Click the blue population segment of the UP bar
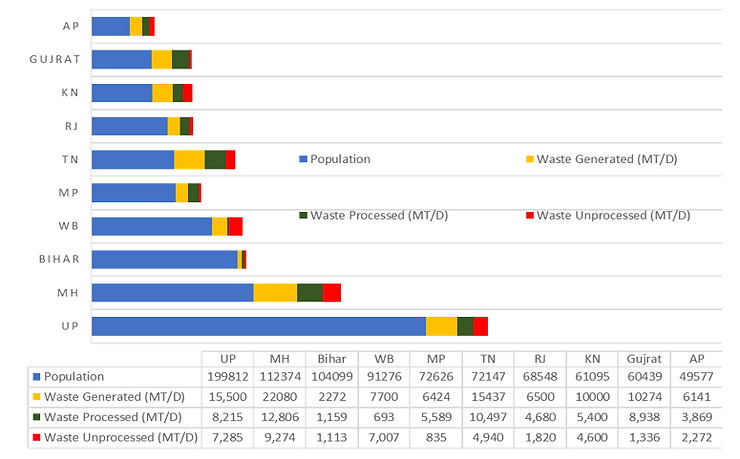The image size is (740, 459). point(258,326)
